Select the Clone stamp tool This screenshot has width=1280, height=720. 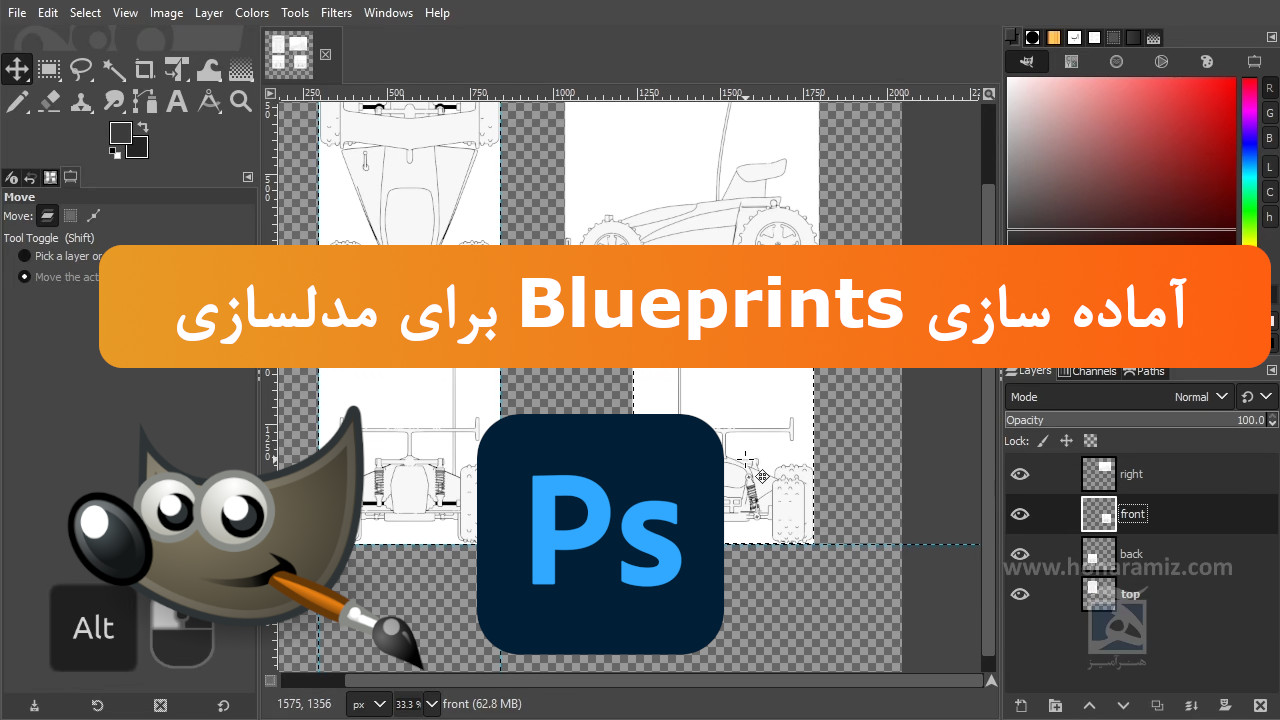pos(81,101)
